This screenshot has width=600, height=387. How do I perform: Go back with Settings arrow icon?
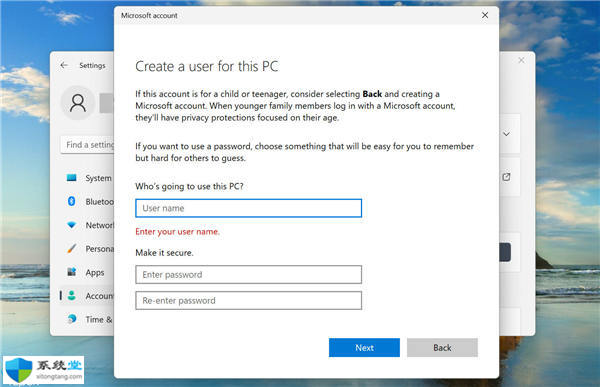64,65
